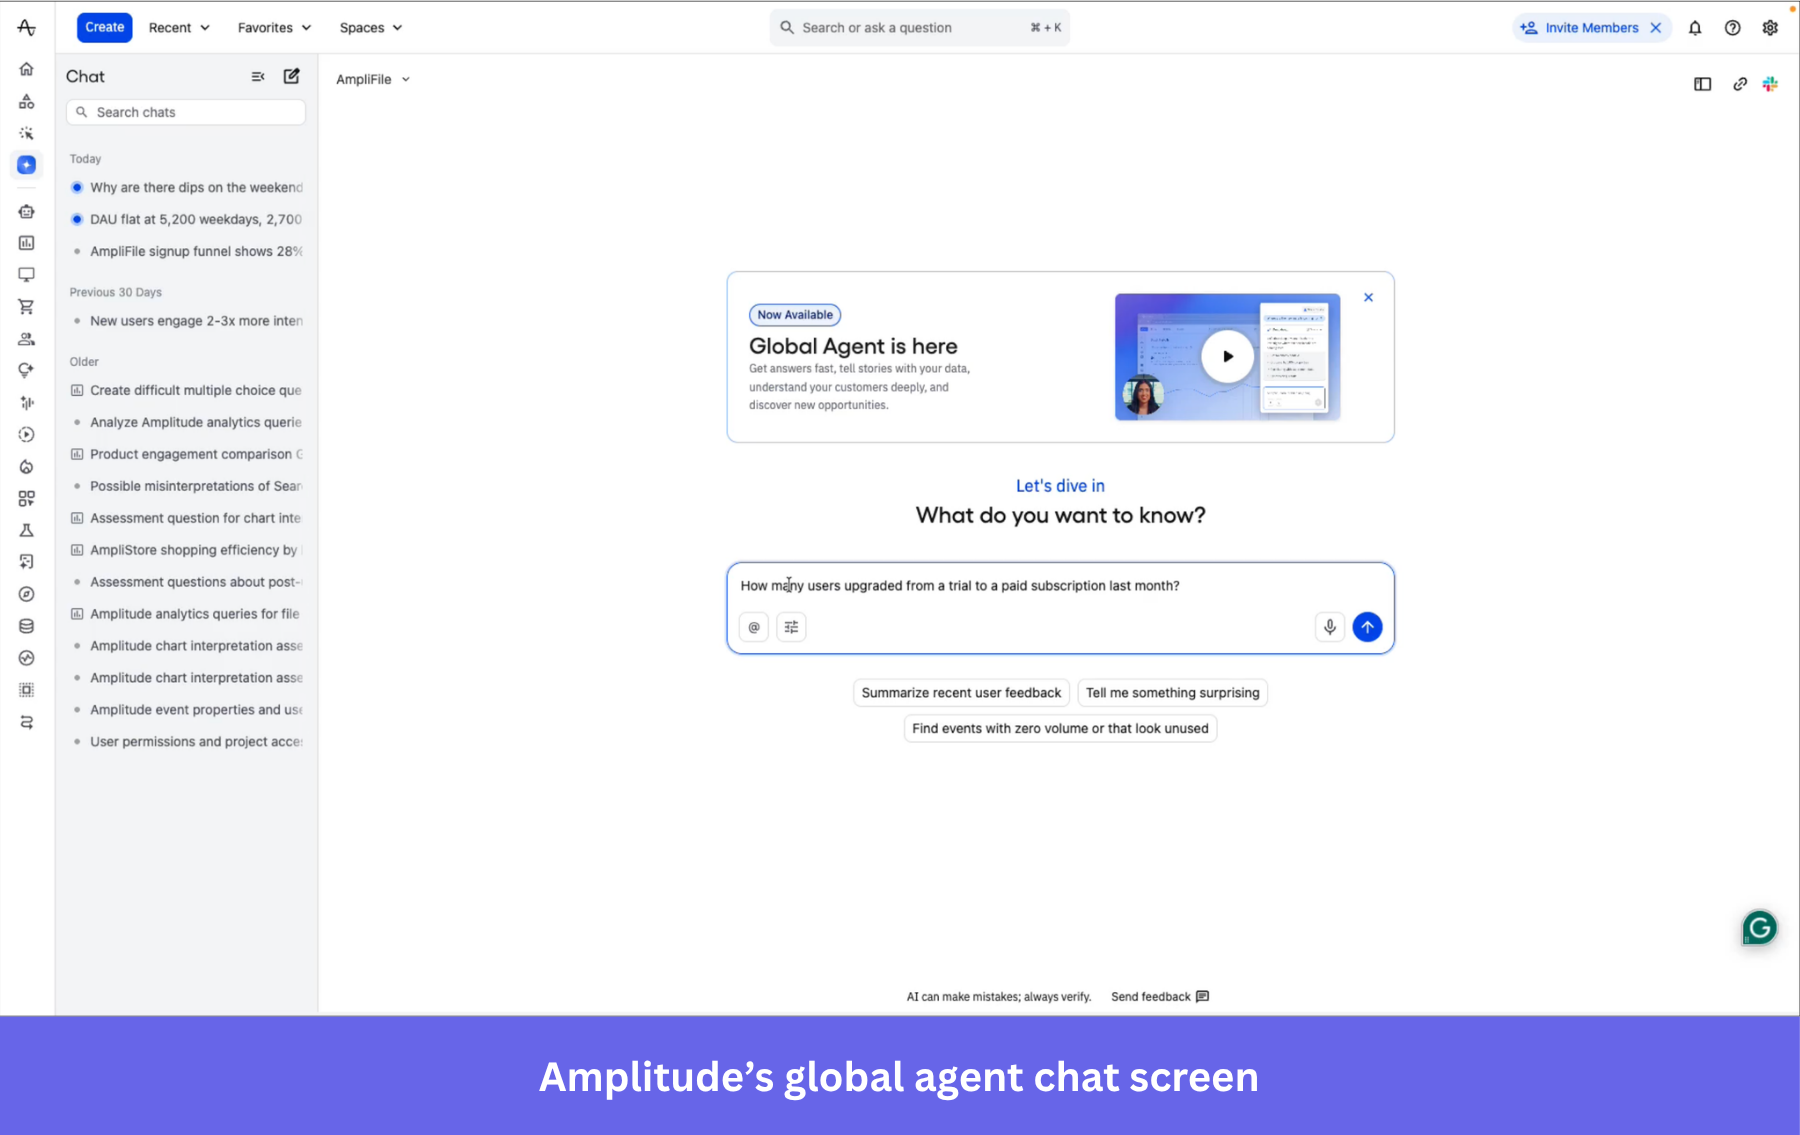Image resolution: width=1800 pixels, height=1135 pixels.
Task: Click the microphone voice input icon
Action: pyautogui.click(x=1330, y=627)
